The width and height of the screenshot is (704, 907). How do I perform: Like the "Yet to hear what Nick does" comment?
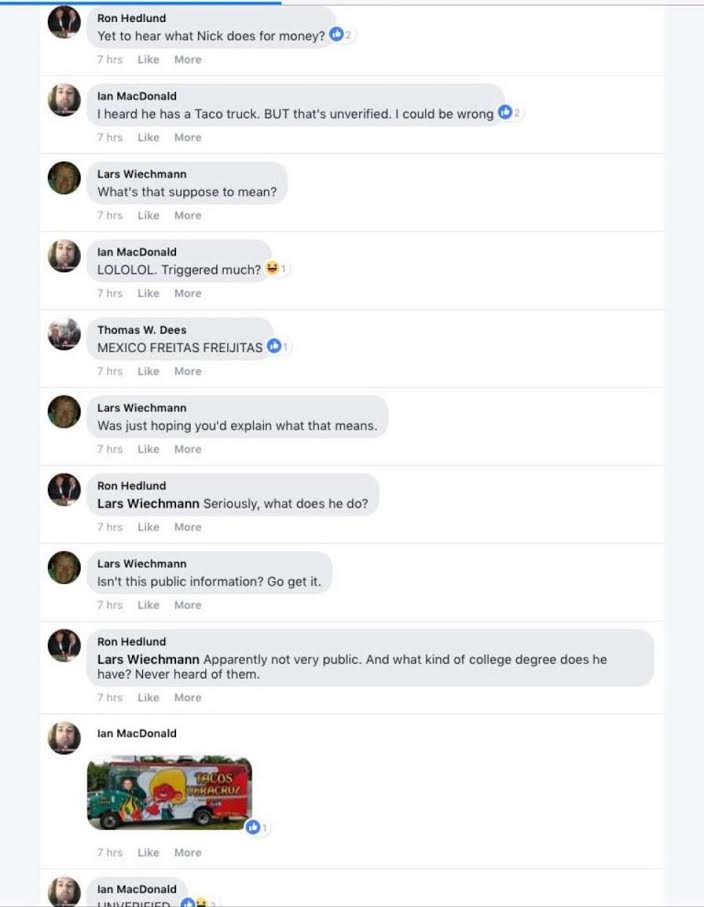click(148, 60)
